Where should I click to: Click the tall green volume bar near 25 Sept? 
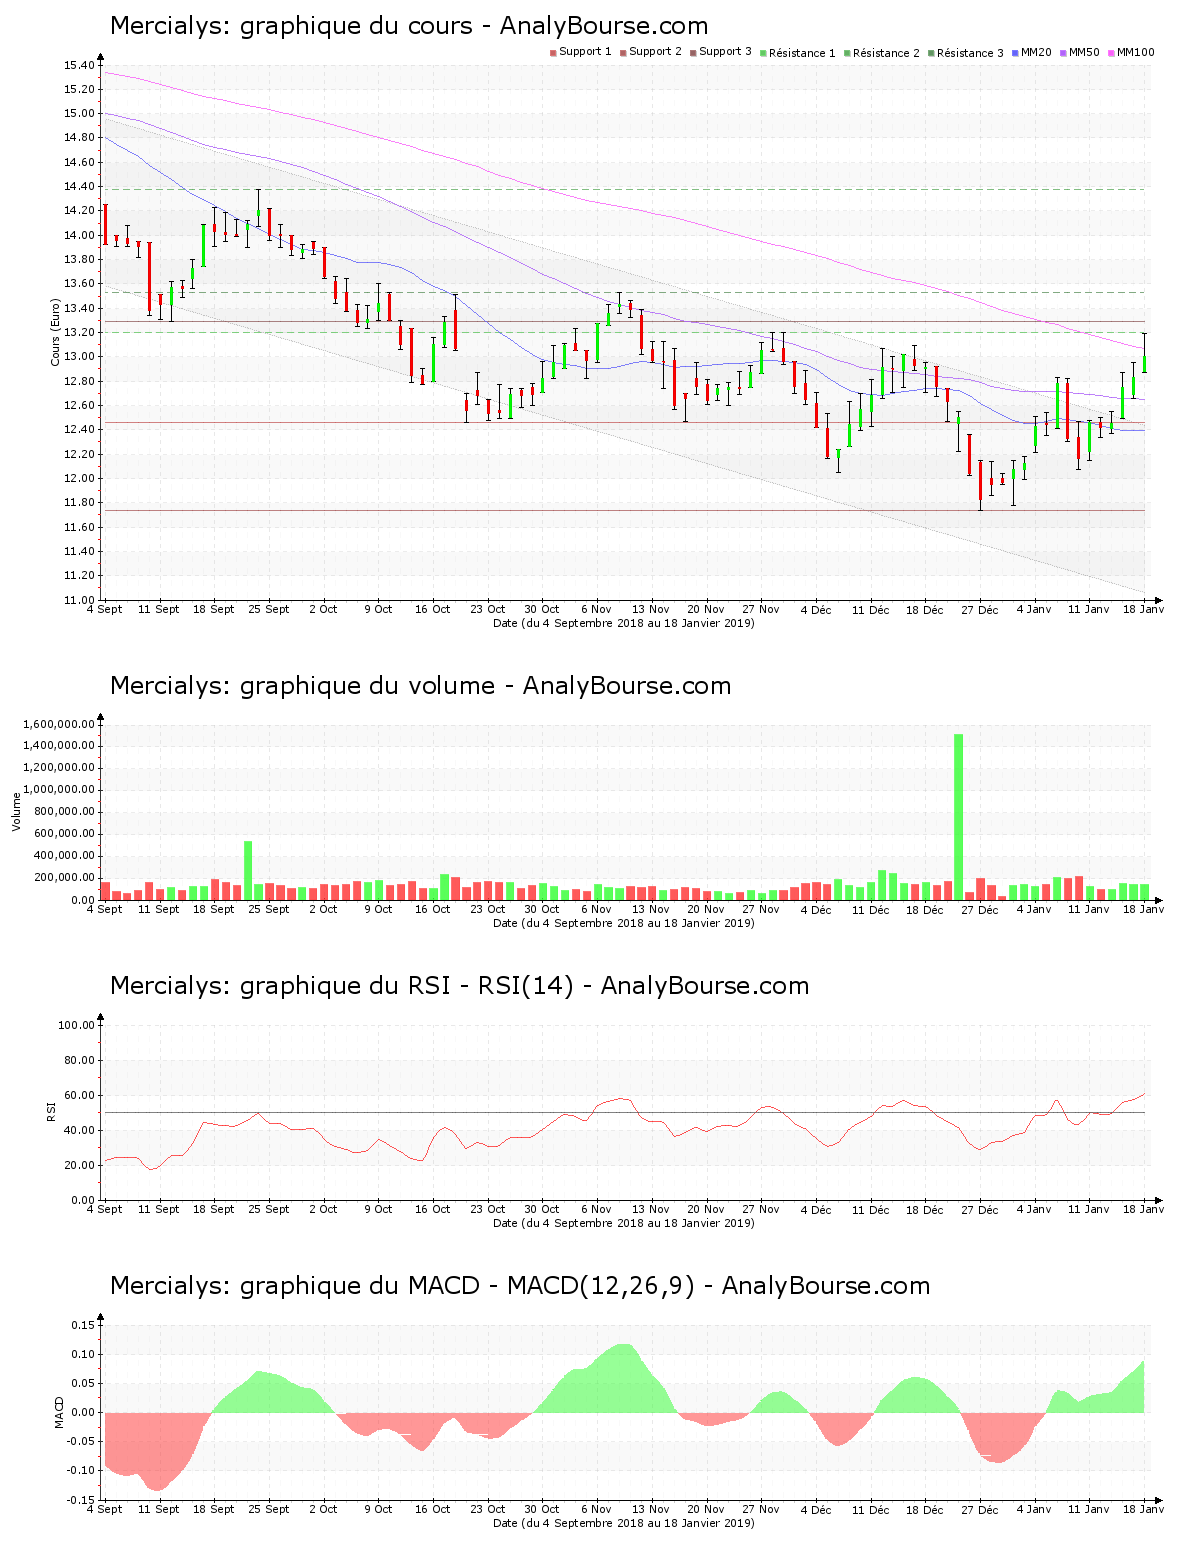[248, 870]
